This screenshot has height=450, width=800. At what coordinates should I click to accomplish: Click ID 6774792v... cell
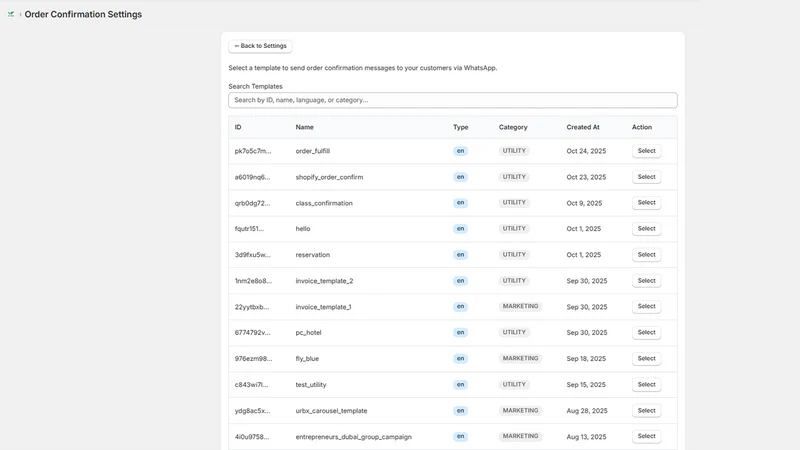click(x=253, y=333)
